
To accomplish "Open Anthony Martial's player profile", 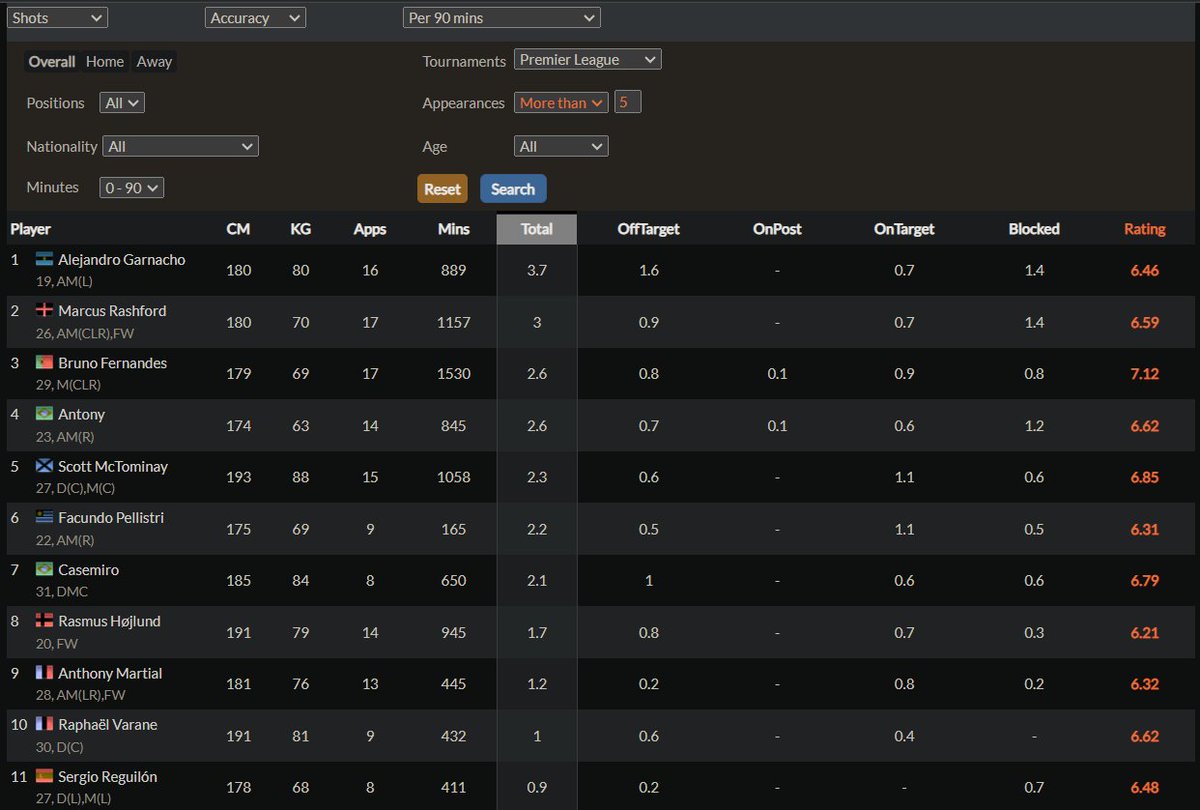I will (x=110, y=674).
